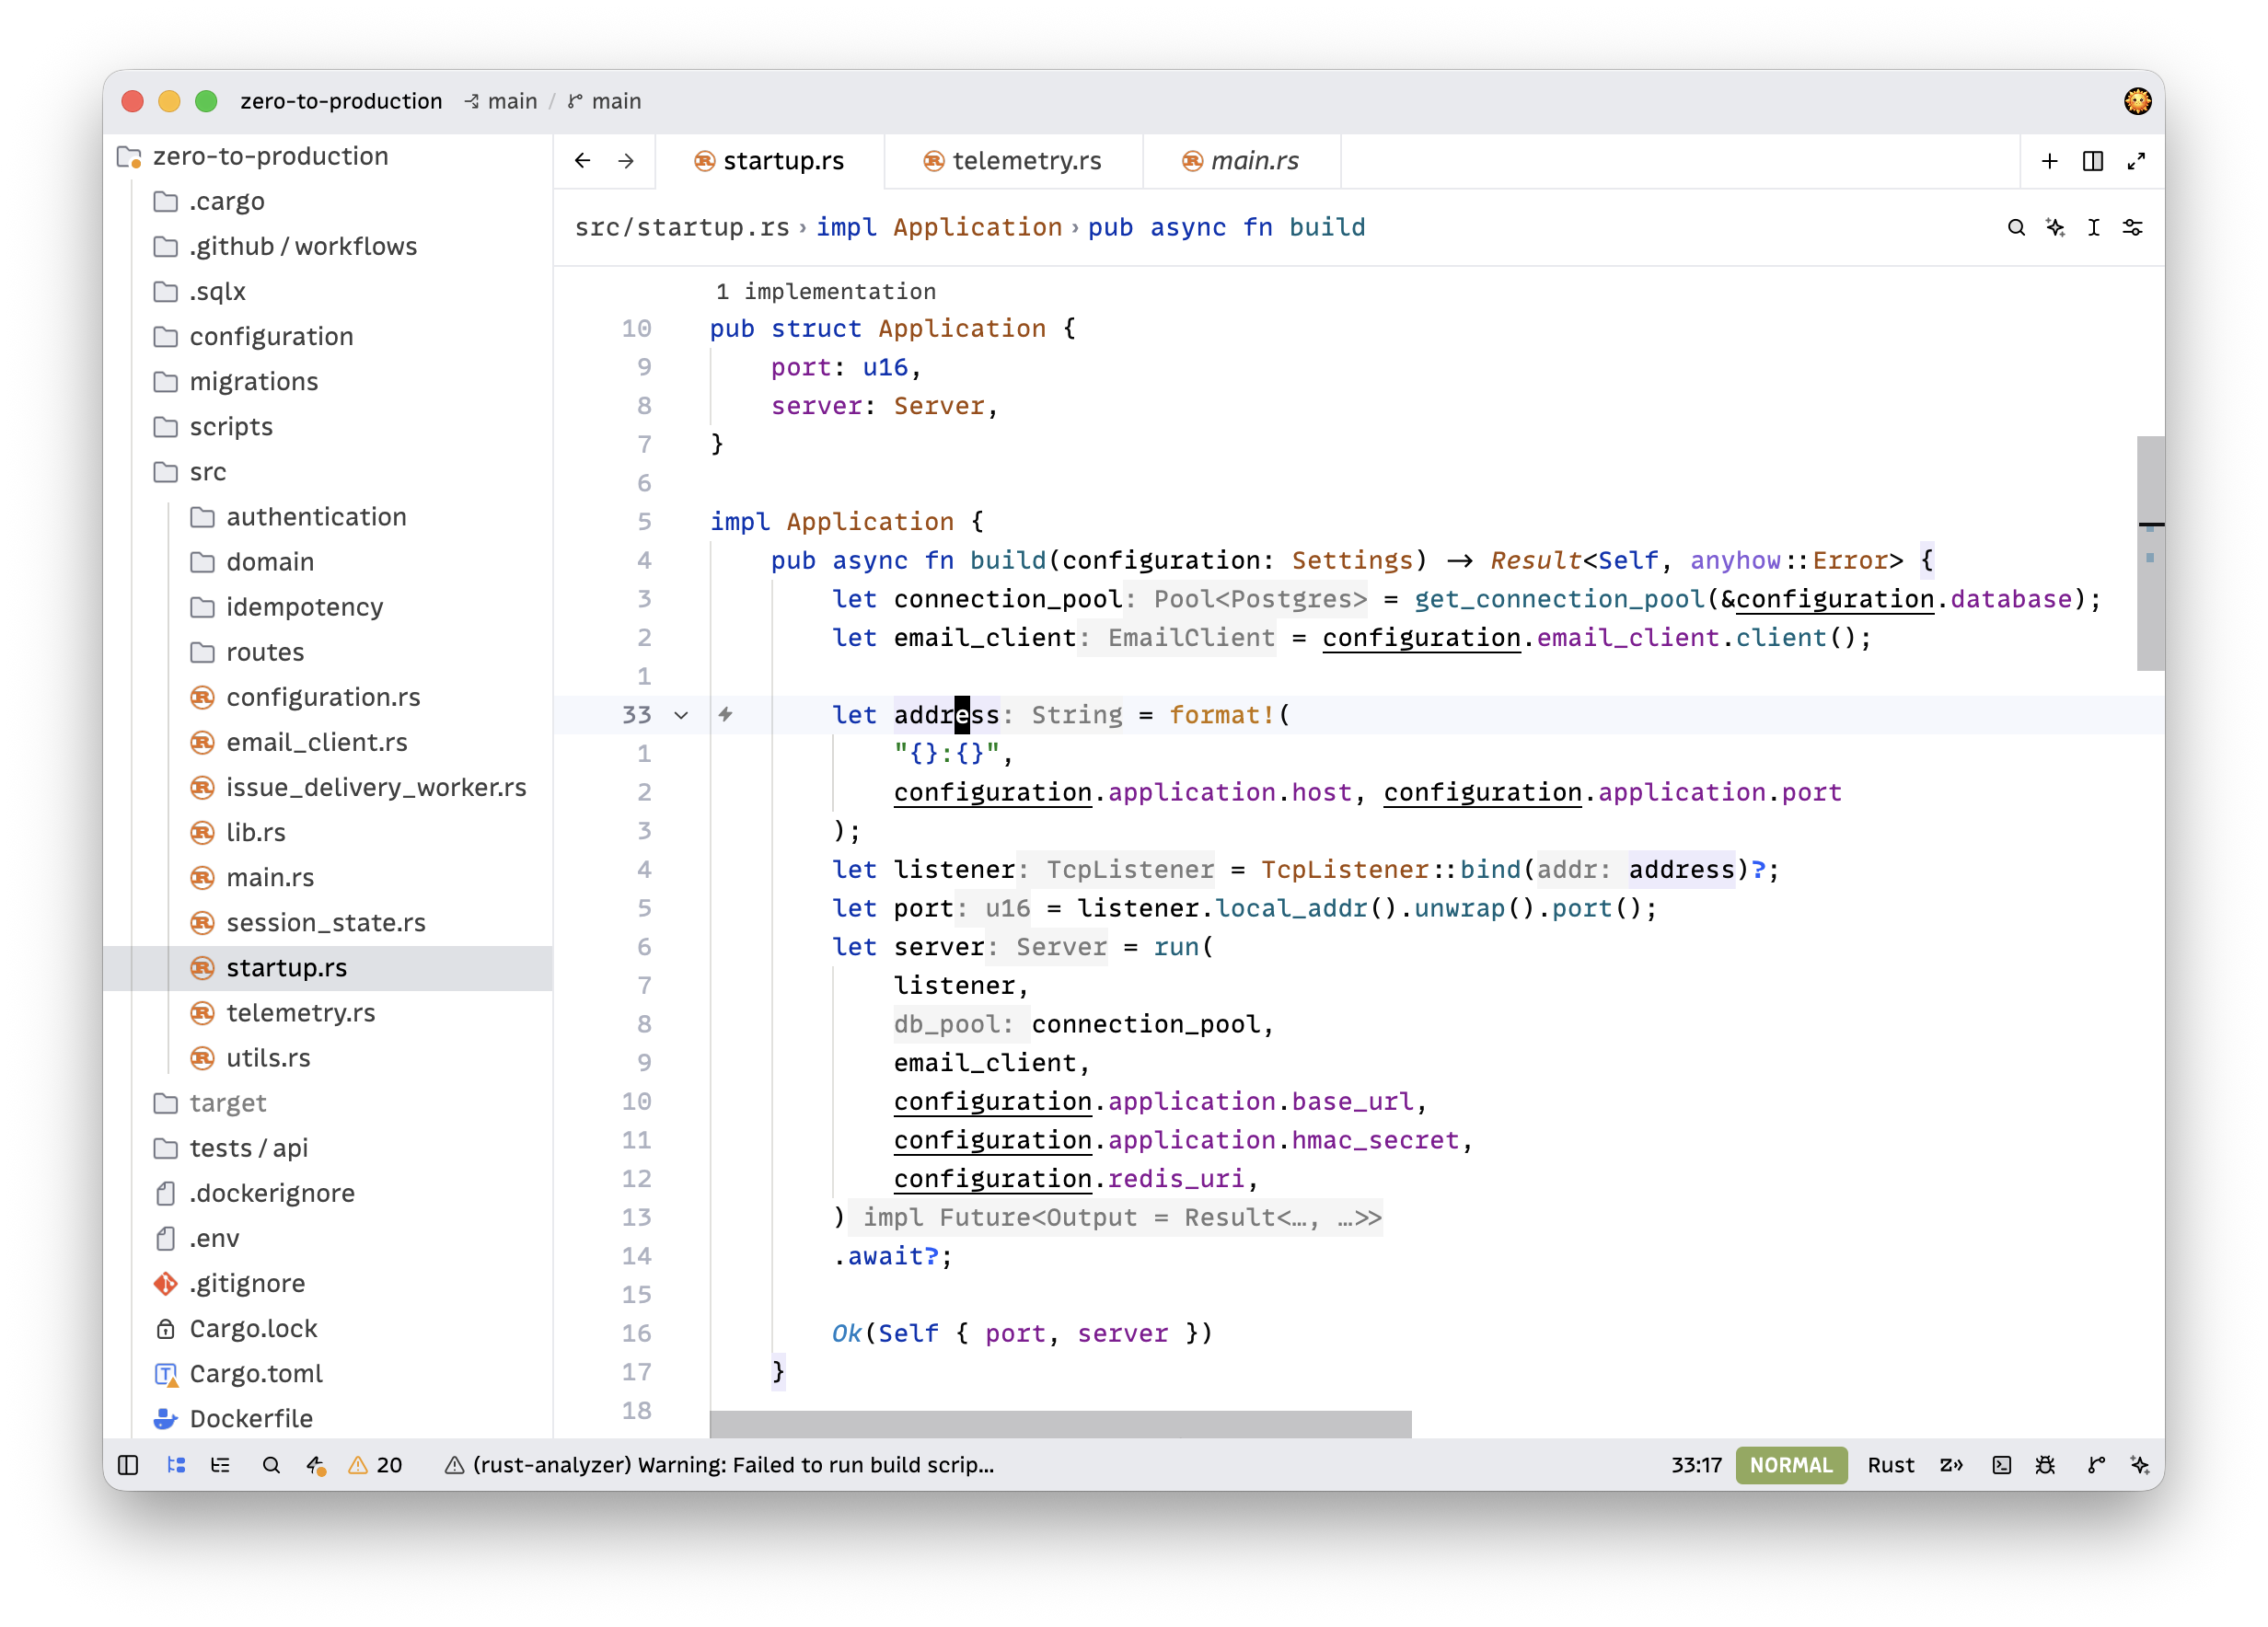2268x1627 pixels.
Task: Open buffer search magnifier in breadcrumb bar
Action: [2016, 228]
